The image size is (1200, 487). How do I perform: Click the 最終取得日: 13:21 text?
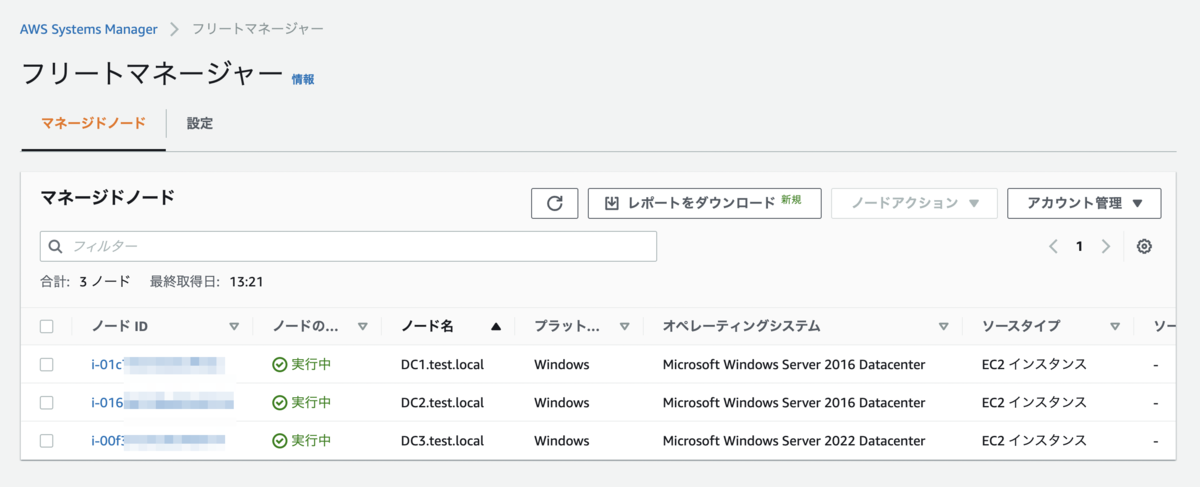[206, 282]
